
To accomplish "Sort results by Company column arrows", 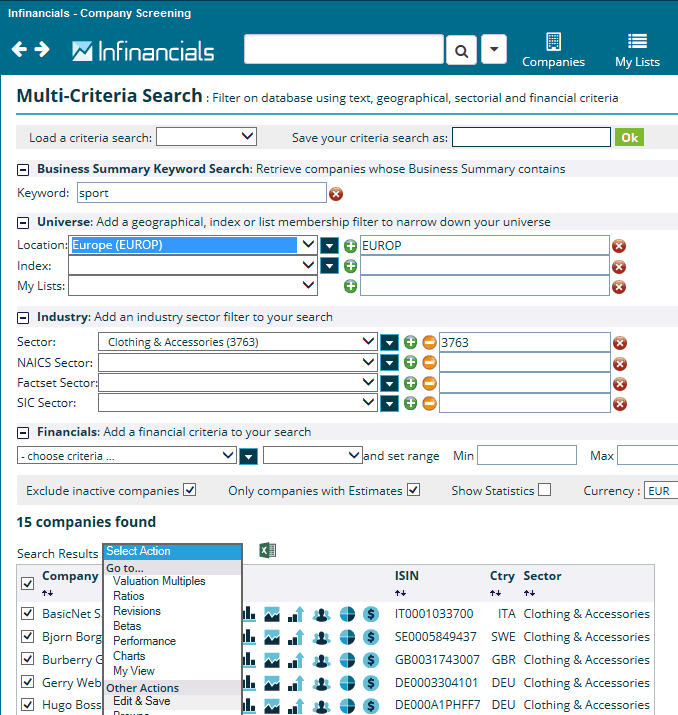I will 48,593.
